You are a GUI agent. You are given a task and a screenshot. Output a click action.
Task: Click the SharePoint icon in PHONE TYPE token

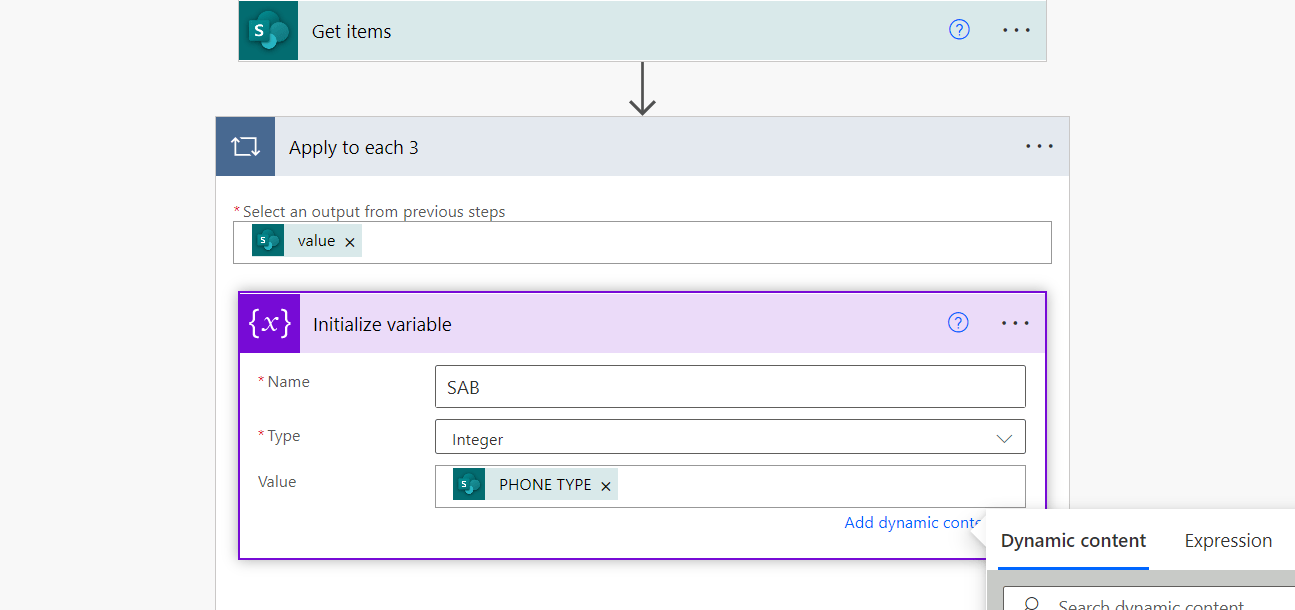point(469,485)
